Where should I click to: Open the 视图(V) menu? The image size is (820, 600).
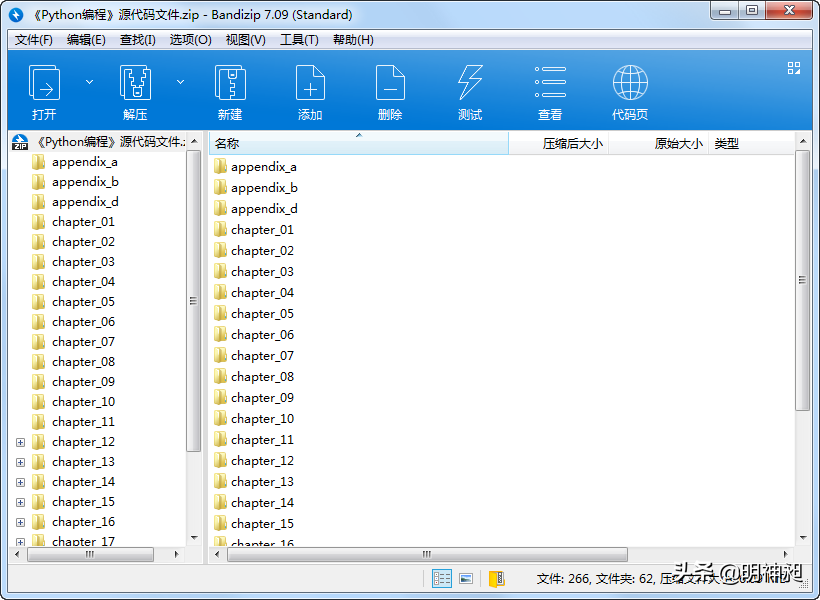(246, 40)
